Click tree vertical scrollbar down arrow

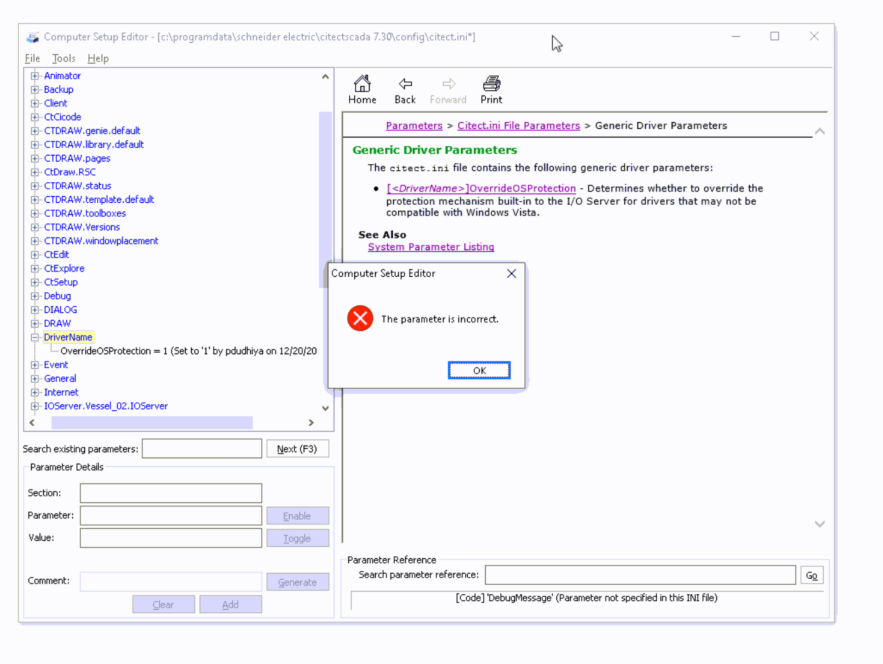pyautogui.click(x=325, y=408)
